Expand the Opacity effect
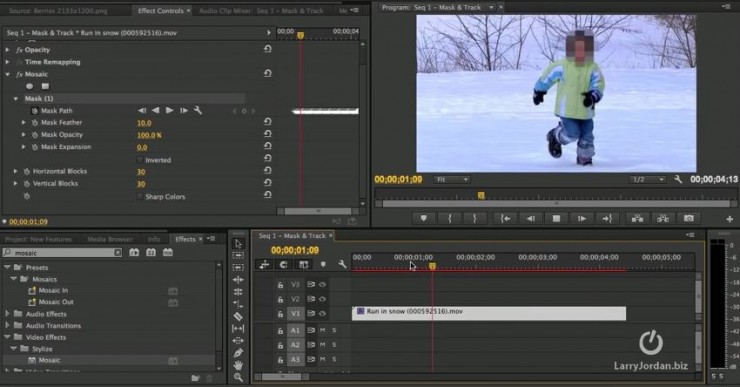This screenshot has height=387, width=740. coord(8,50)
